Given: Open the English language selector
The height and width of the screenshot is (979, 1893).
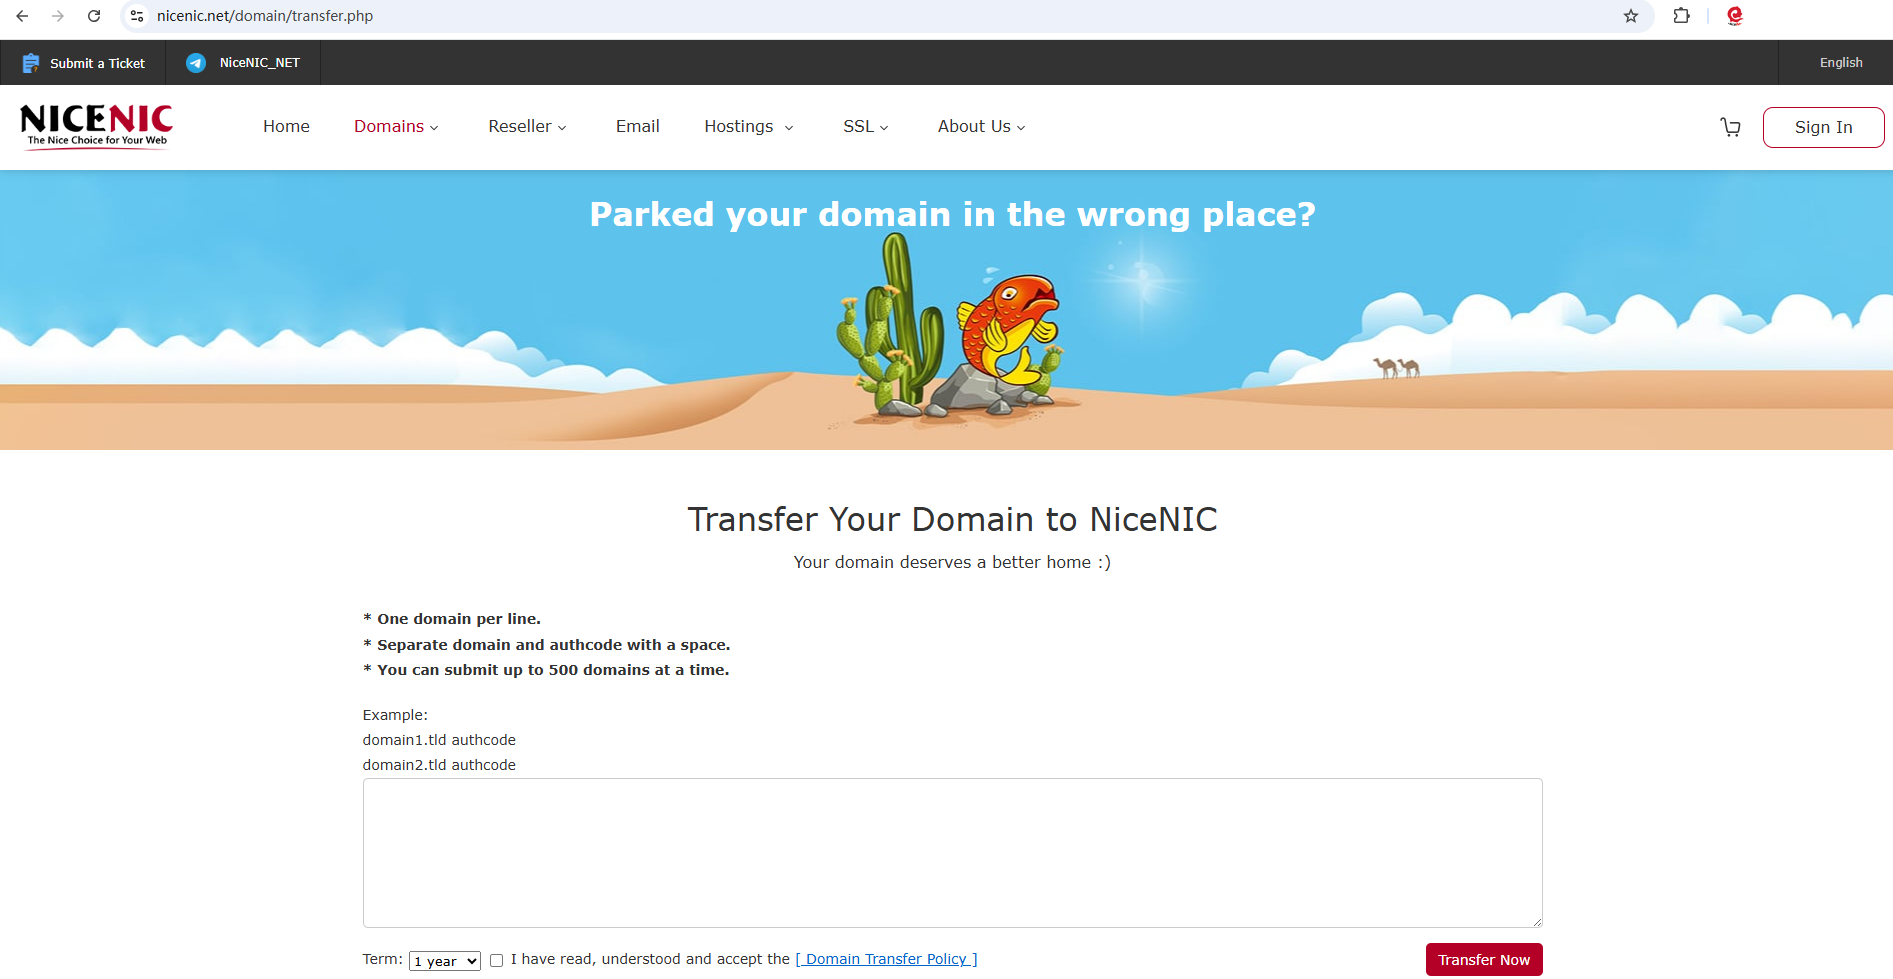Looking at the screenshot, I should pyautogui.click(x=1841, y=63).
